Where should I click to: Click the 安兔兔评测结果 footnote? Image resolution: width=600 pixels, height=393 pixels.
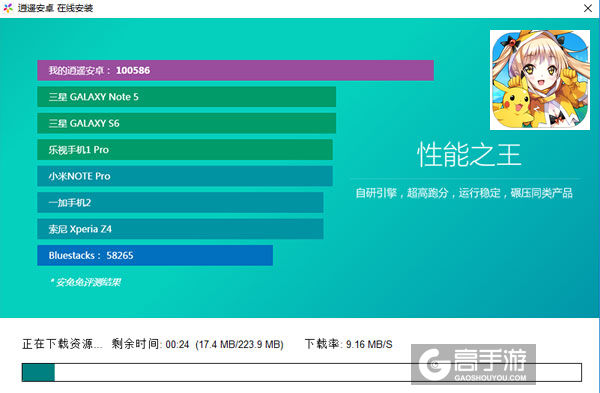pos(85,282)
